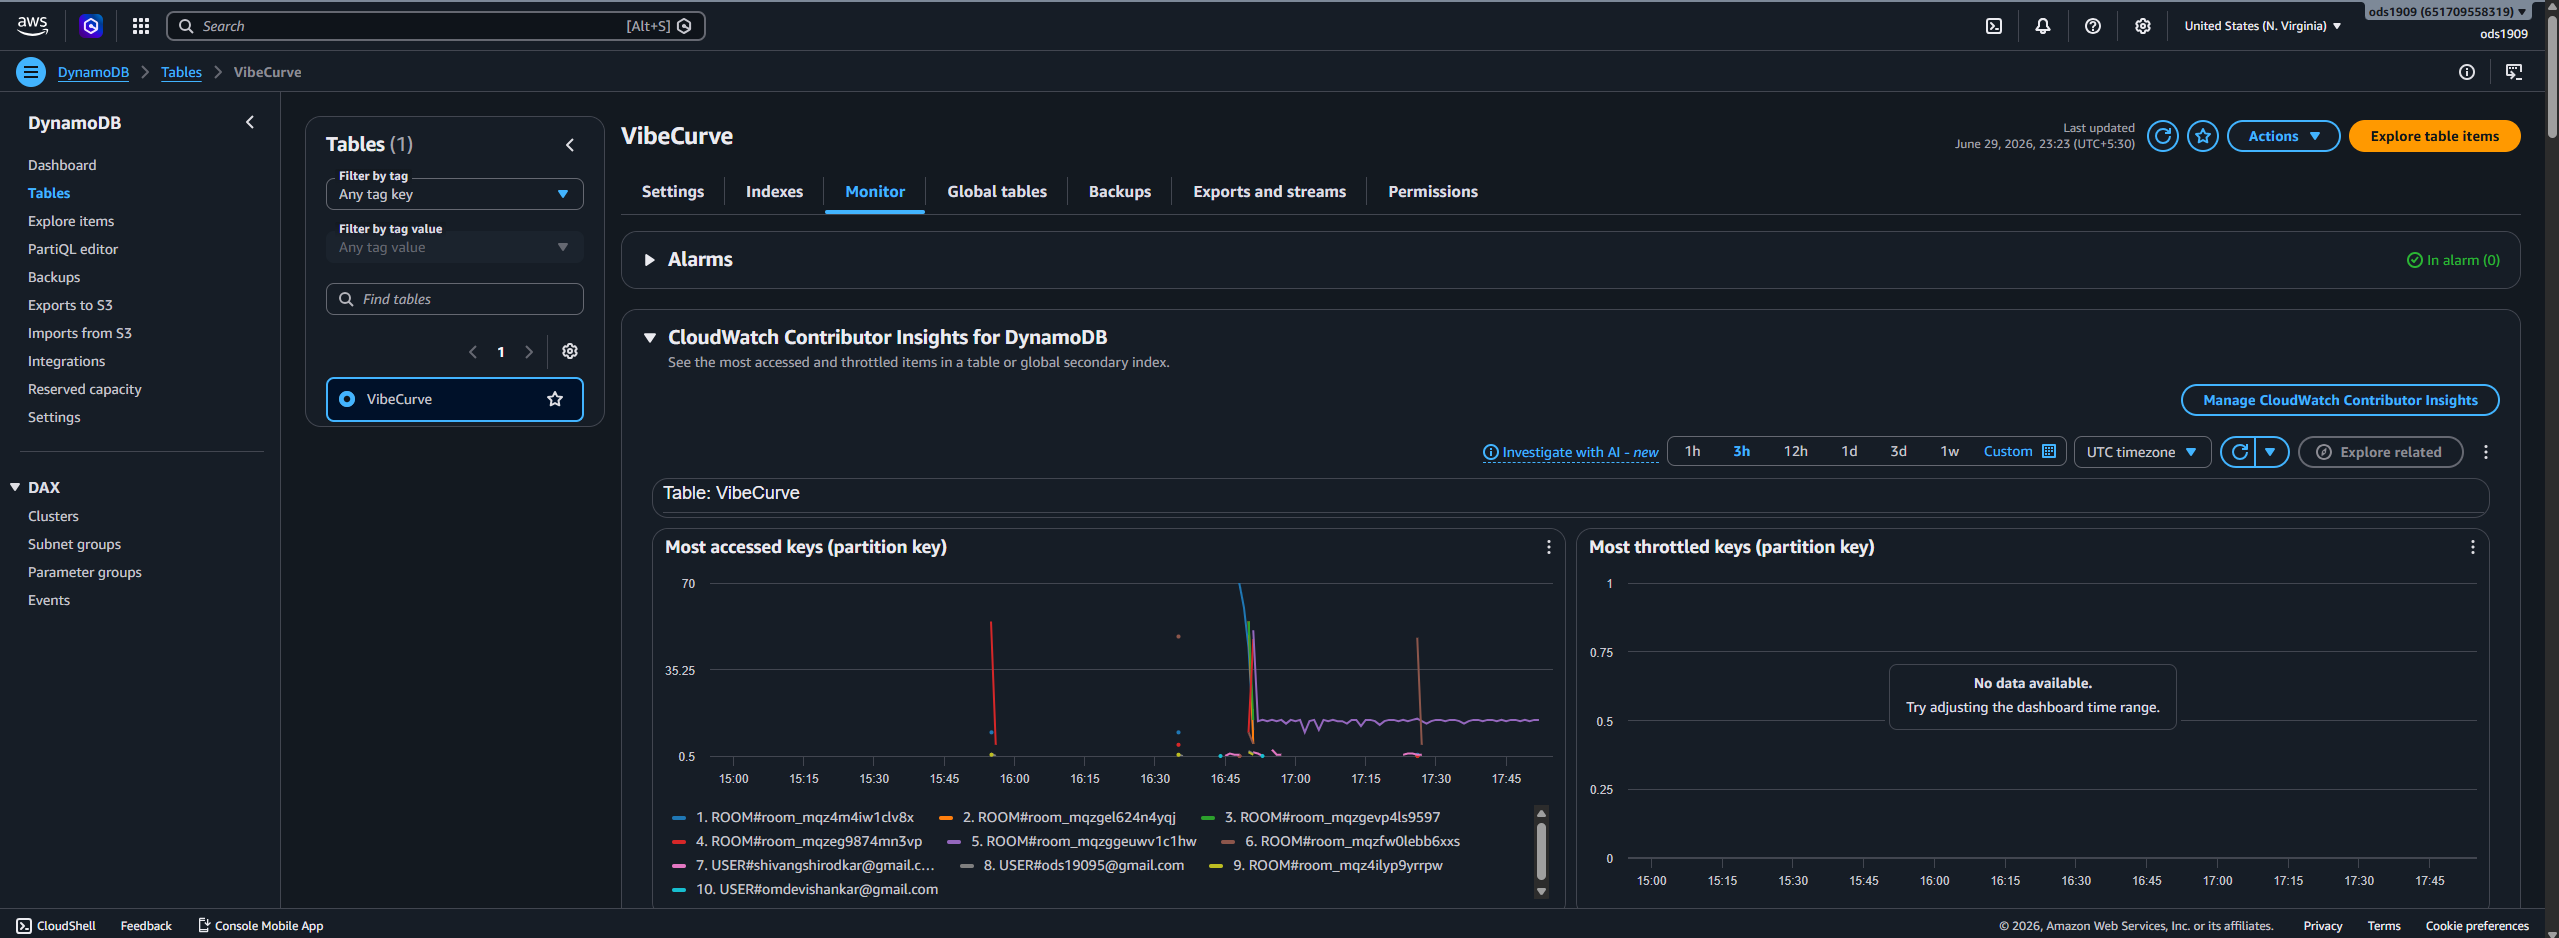Switch to the Indexes tab
Viewport: 2559px width, 938px height.
point(774,192)
